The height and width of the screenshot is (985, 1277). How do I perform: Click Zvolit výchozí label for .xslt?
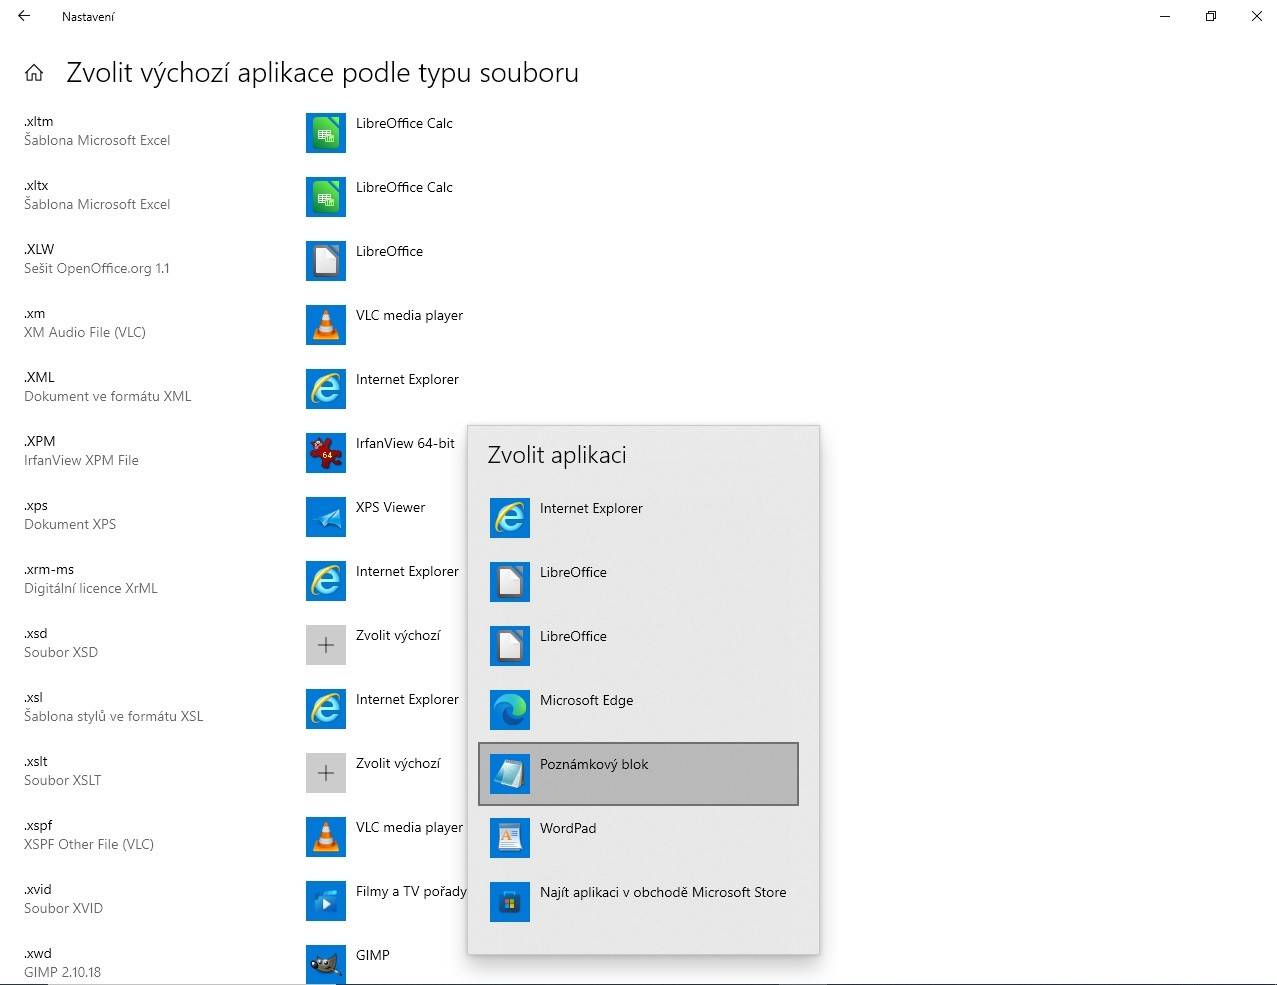(x=398, y=763)
